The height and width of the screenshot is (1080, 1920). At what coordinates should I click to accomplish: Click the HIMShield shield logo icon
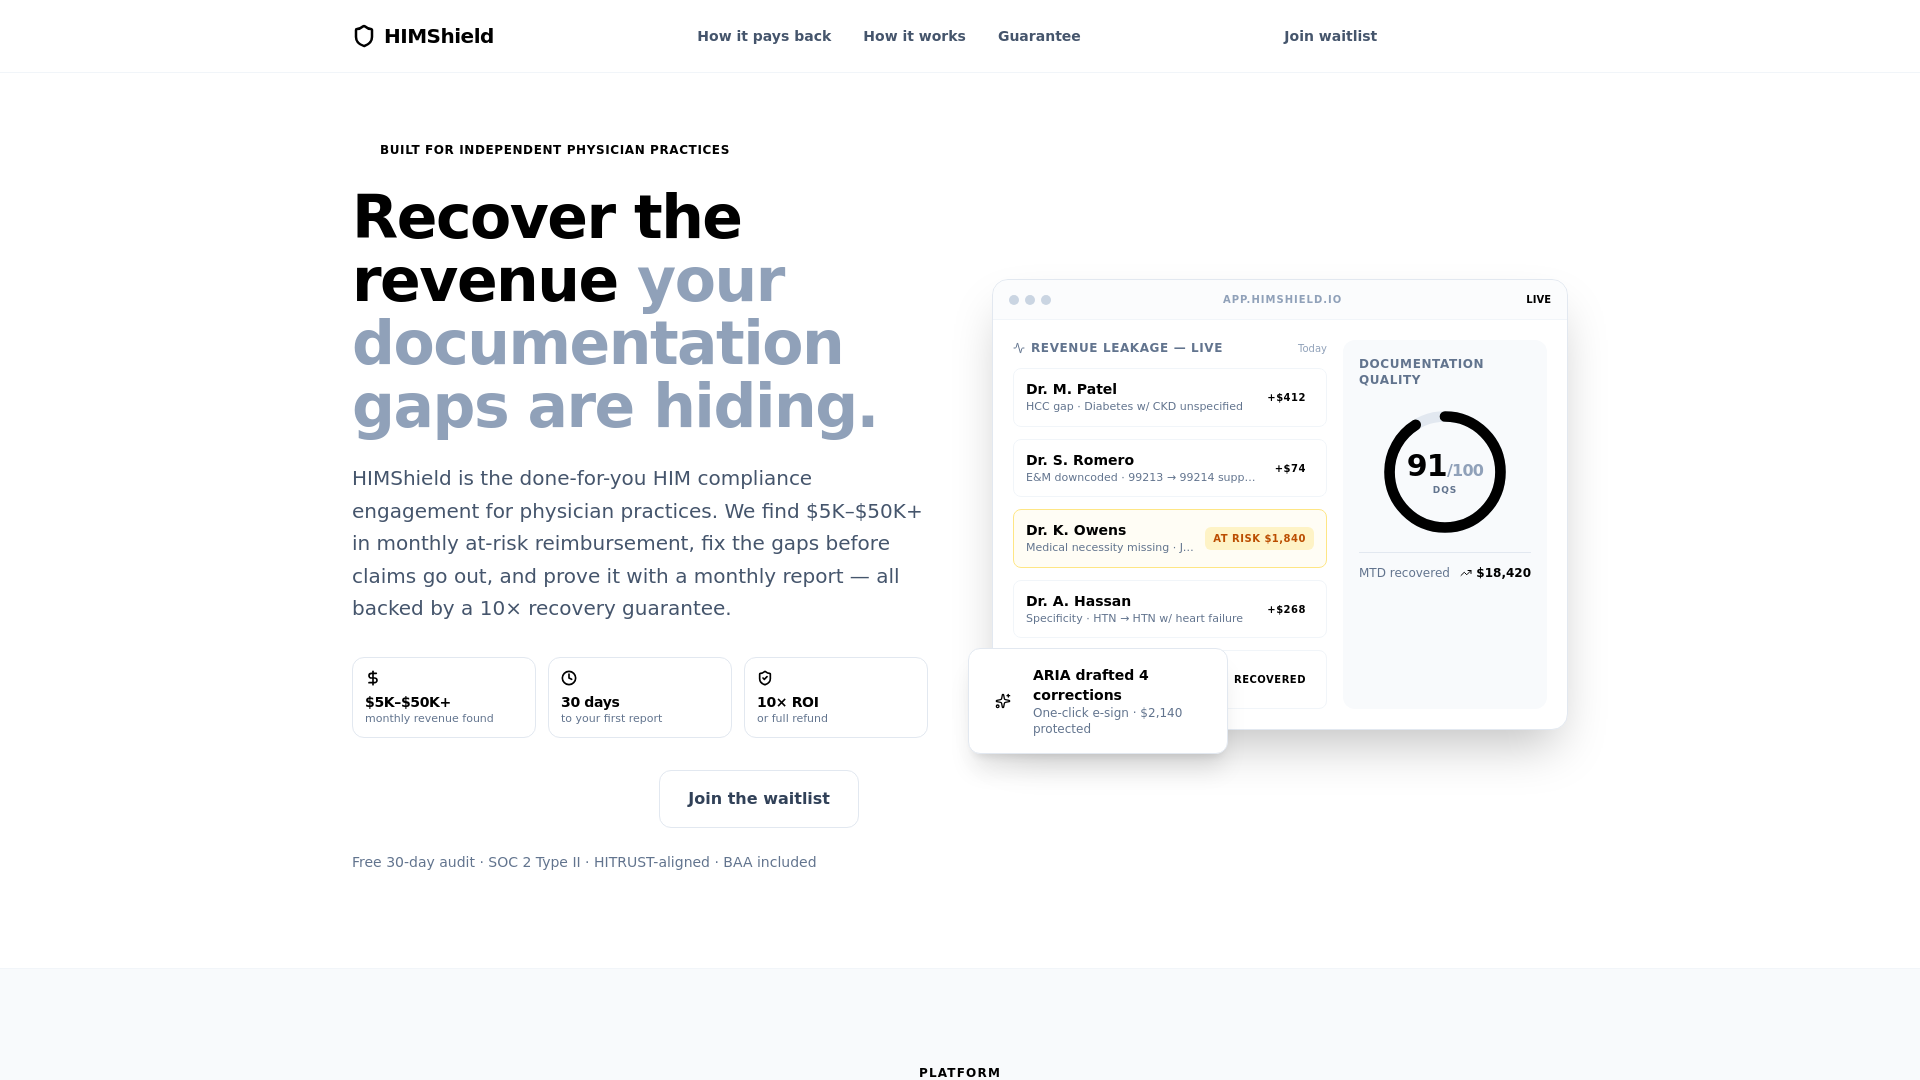click(364, 36)
